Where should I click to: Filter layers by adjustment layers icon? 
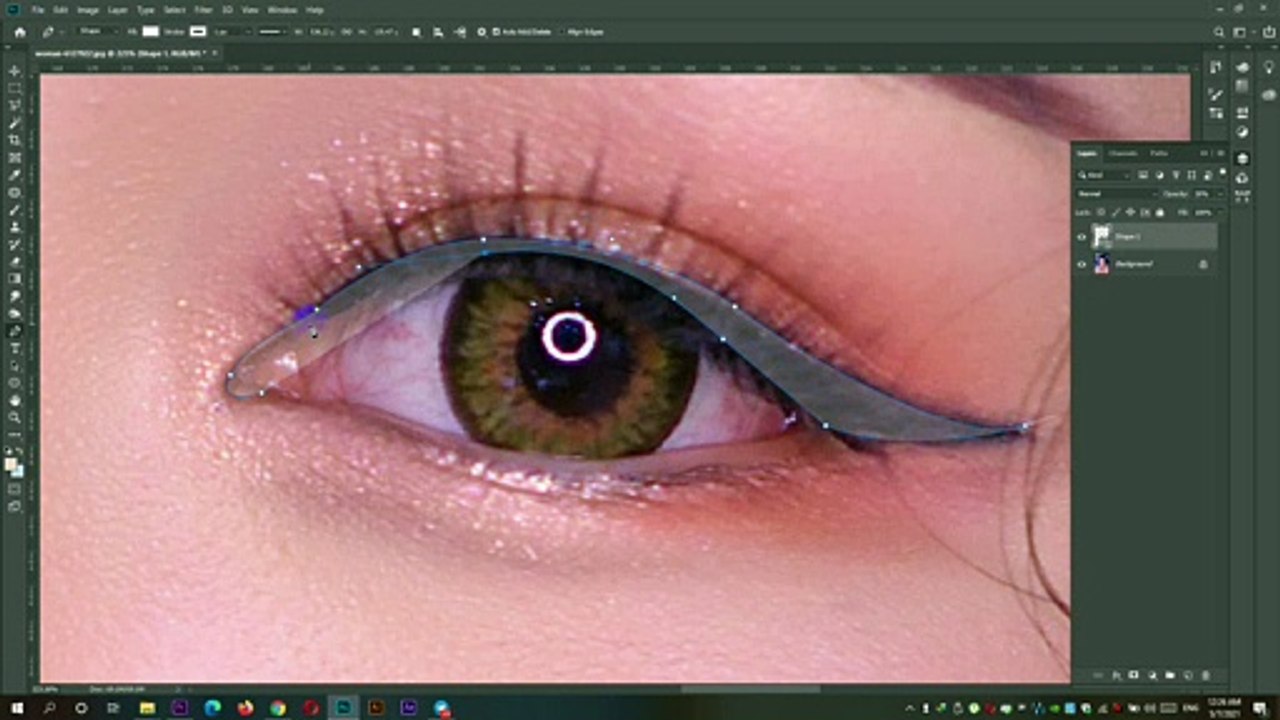pos(1160,175)
